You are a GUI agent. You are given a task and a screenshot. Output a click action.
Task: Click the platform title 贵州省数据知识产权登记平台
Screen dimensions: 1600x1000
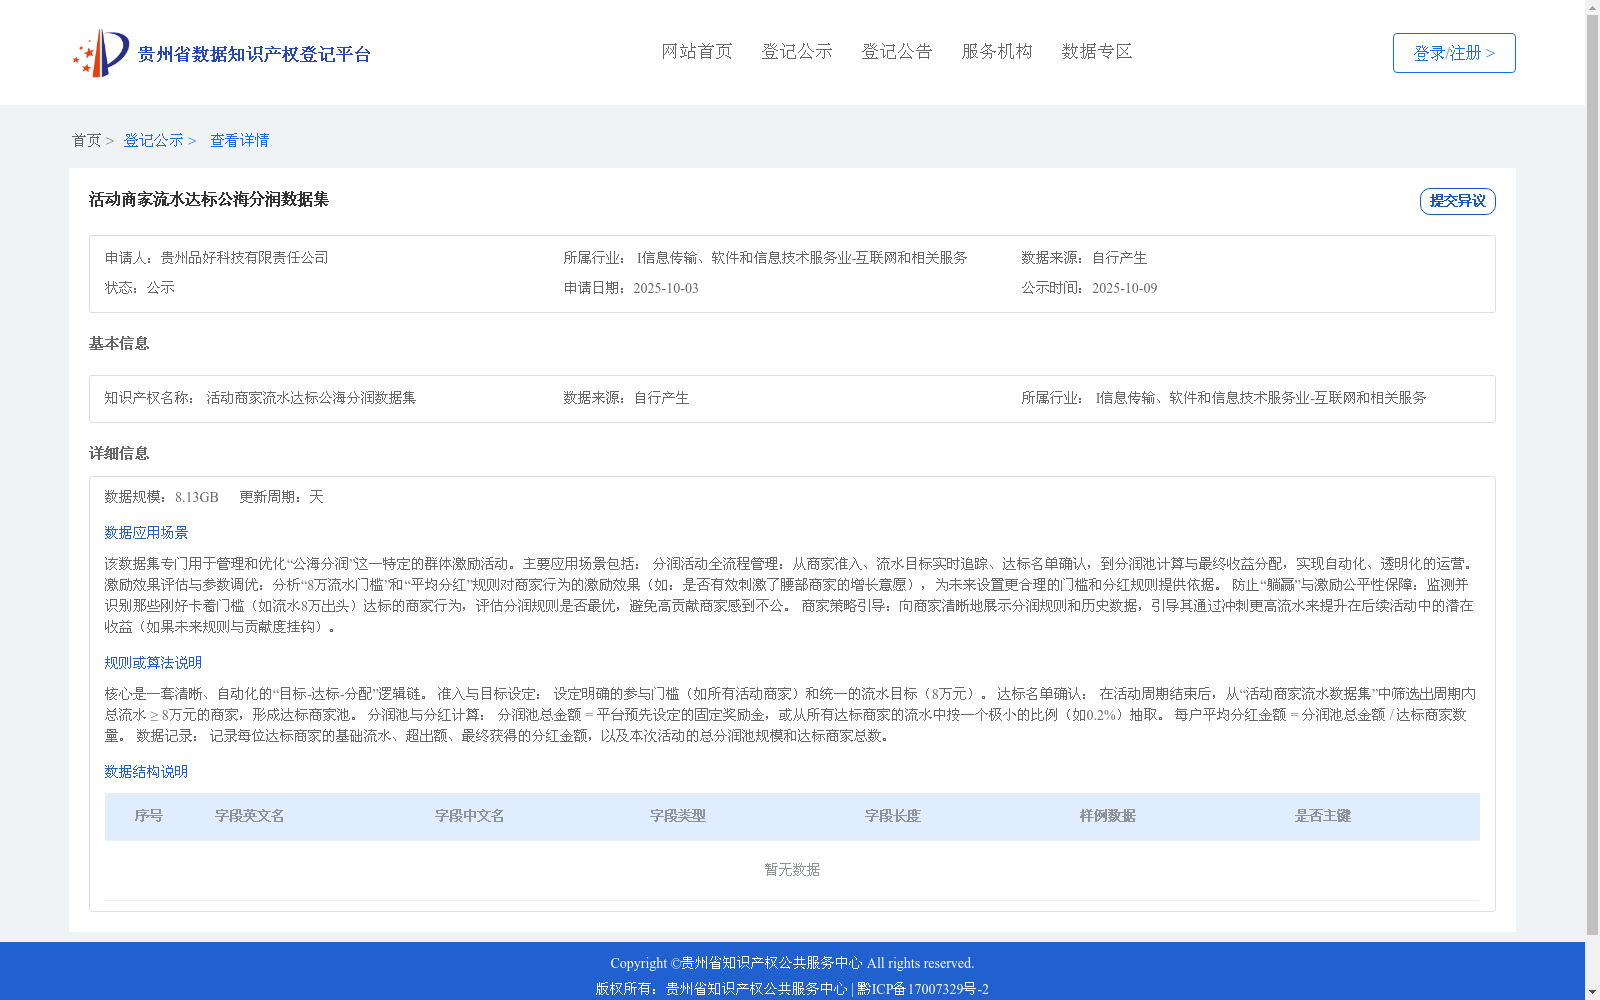254,54
